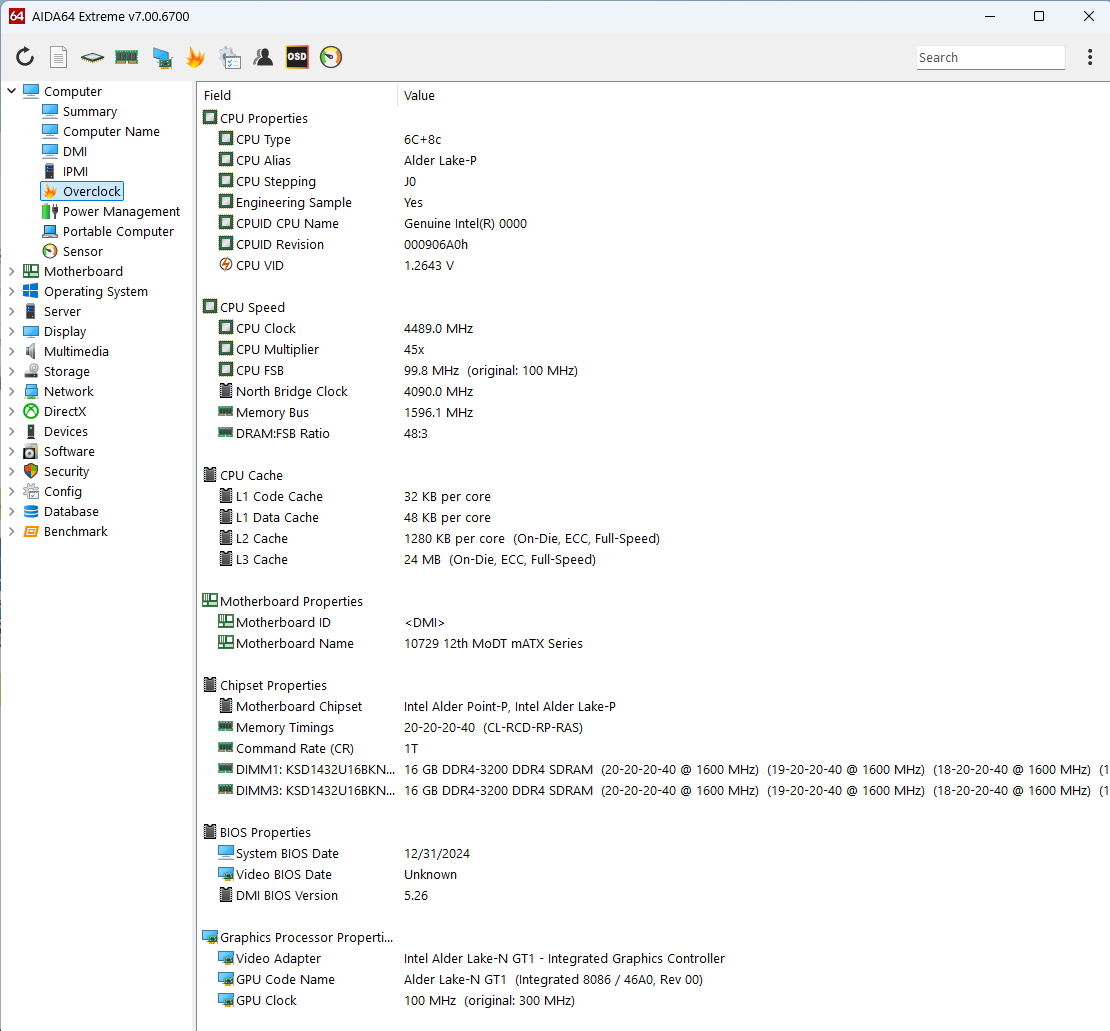Select the DIMM1 memory module row
Viewport: 1110px width, 1031px height.
(x=653, y=769)
